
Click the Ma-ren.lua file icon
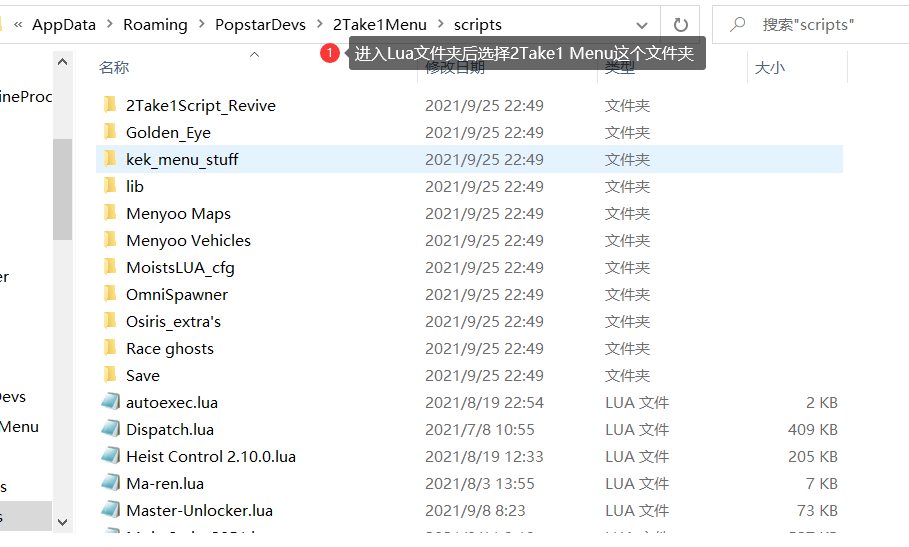click(110, 483)
